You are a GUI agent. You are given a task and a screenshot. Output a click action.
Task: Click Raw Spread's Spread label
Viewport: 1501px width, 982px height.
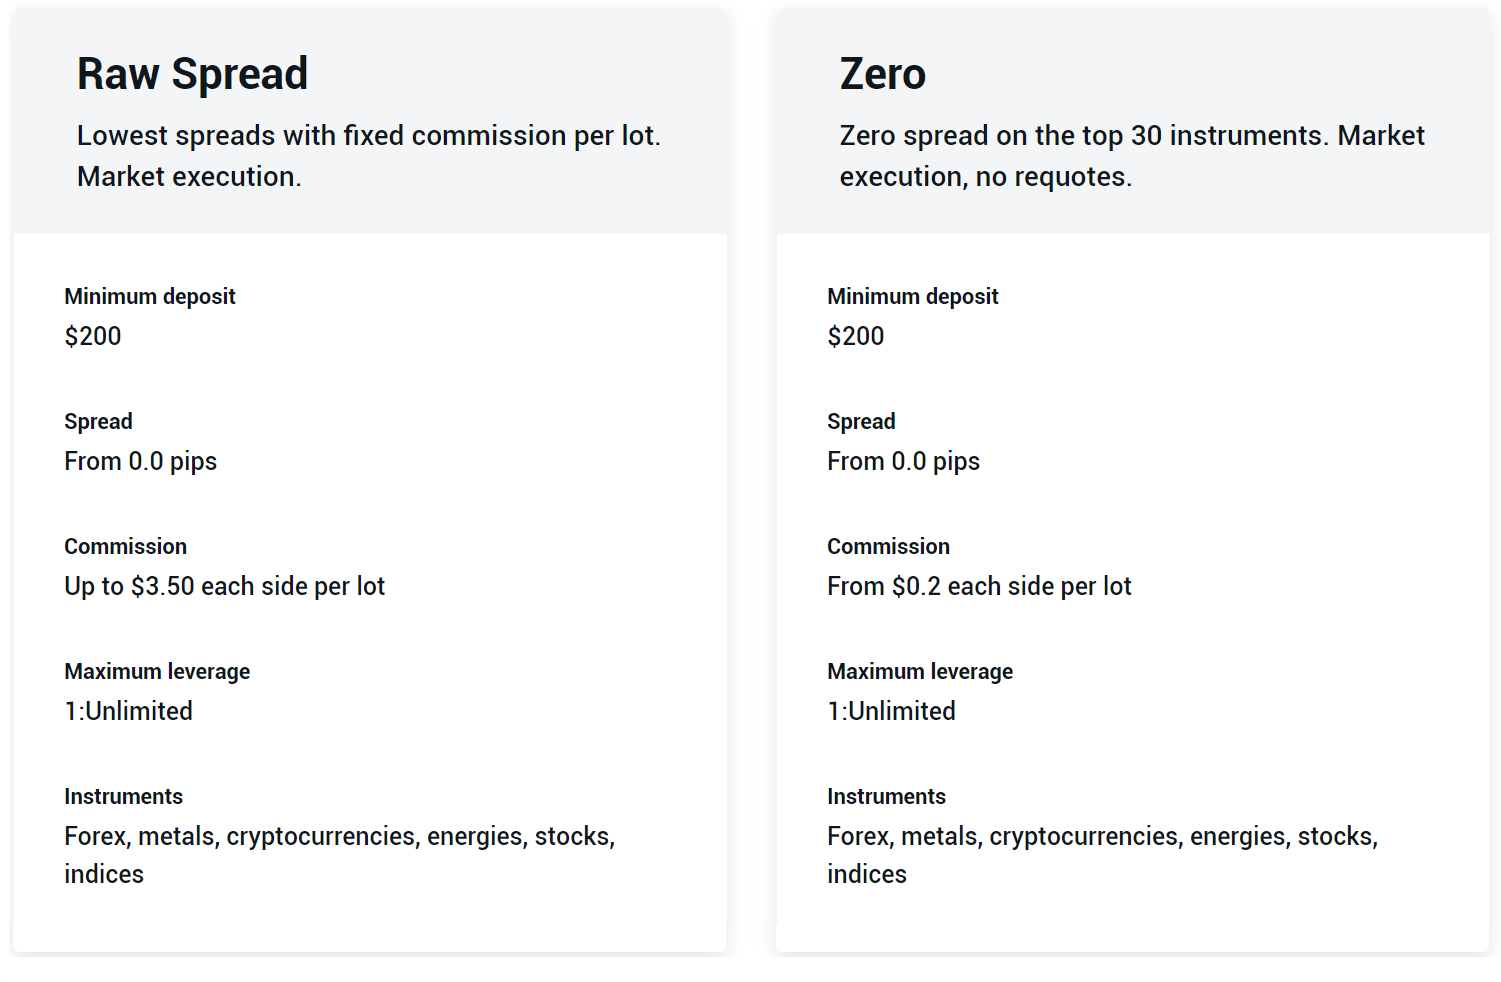[98, 421]
